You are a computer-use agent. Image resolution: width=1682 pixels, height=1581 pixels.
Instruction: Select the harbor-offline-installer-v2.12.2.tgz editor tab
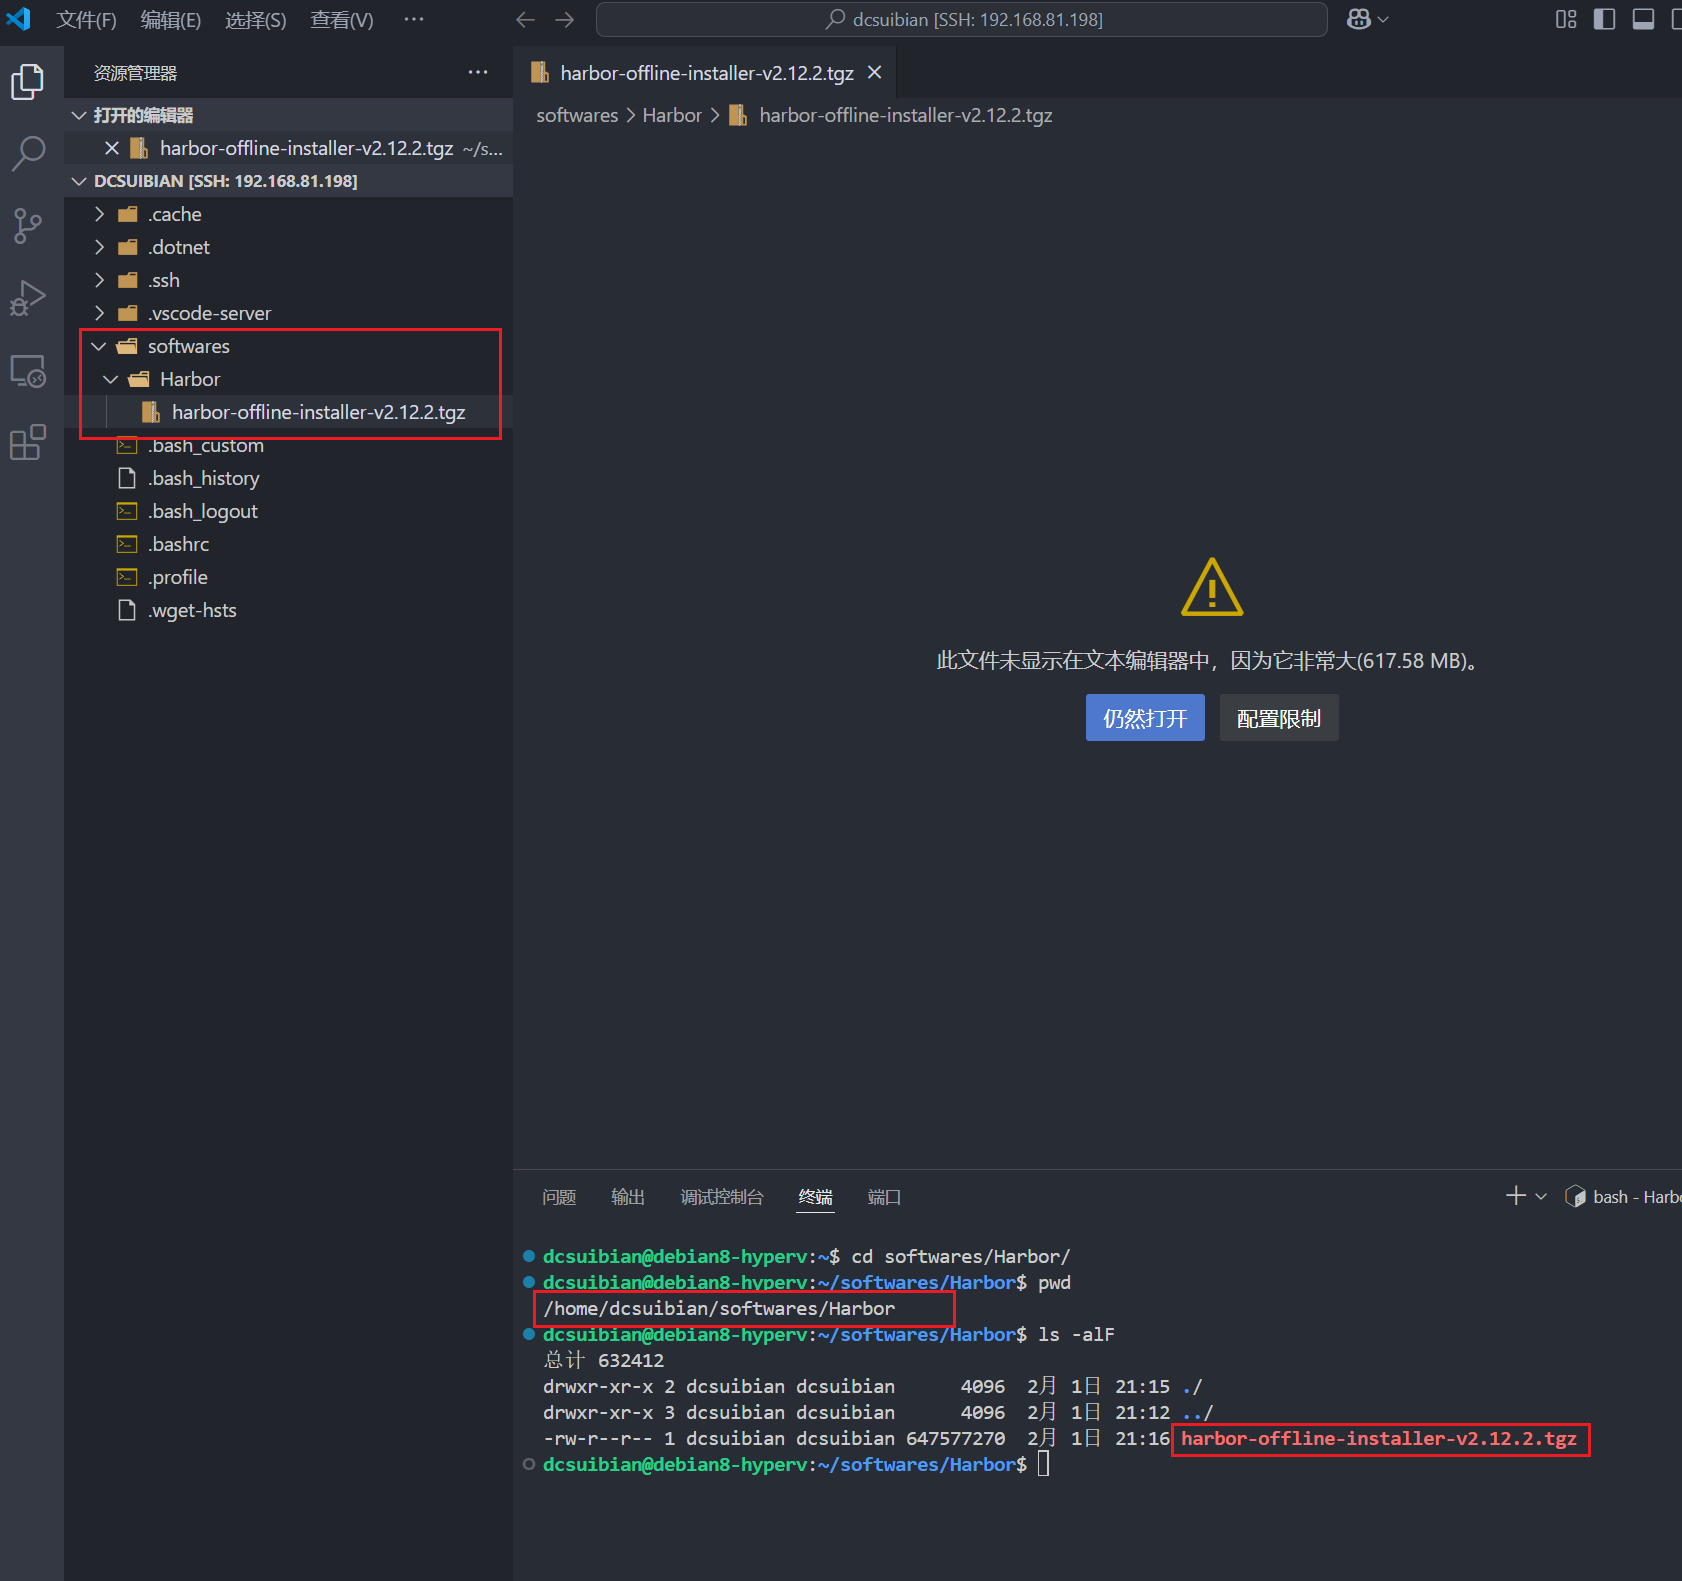click(706, 73)
